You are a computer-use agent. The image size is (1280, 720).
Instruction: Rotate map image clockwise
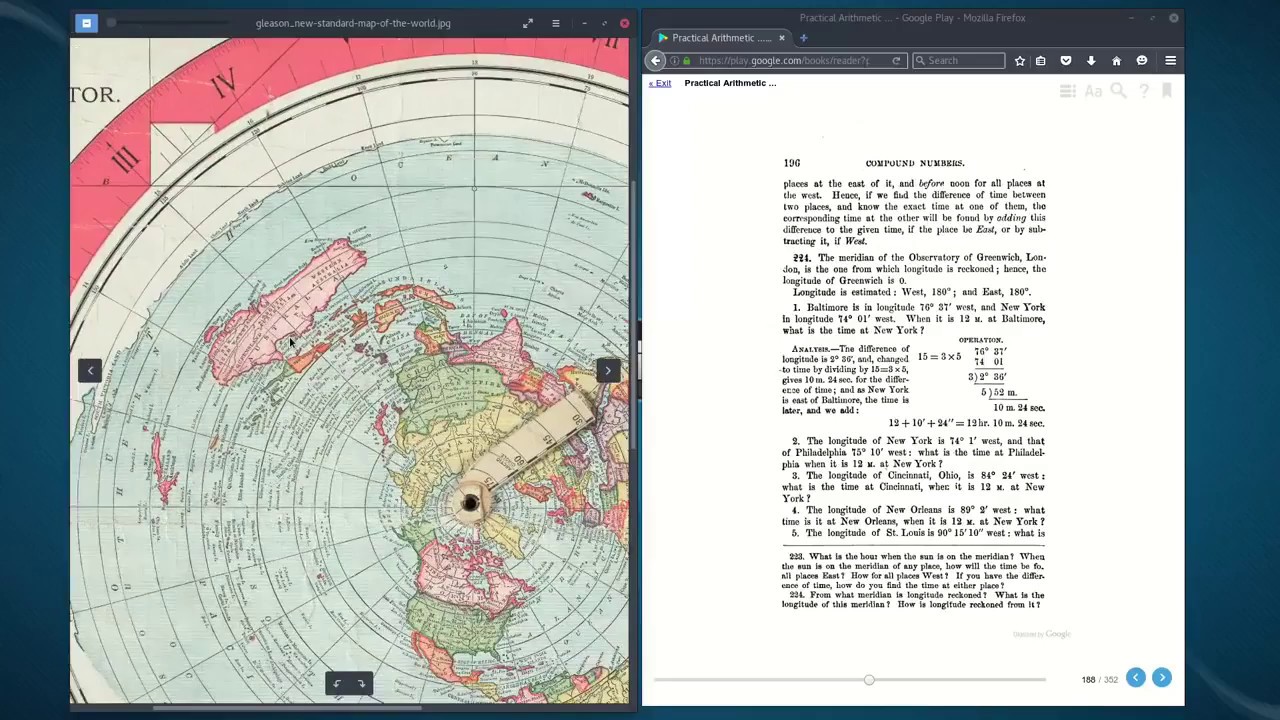[x=361, y=684]
